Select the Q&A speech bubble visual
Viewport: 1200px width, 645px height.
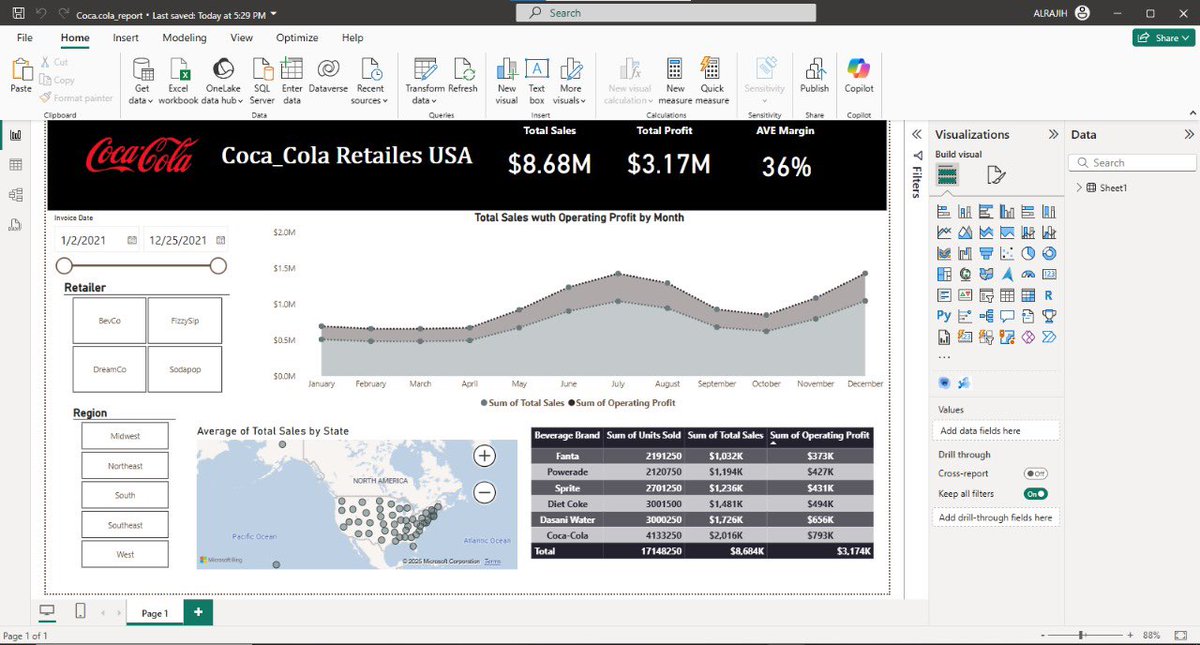(x=1006, y=315)
